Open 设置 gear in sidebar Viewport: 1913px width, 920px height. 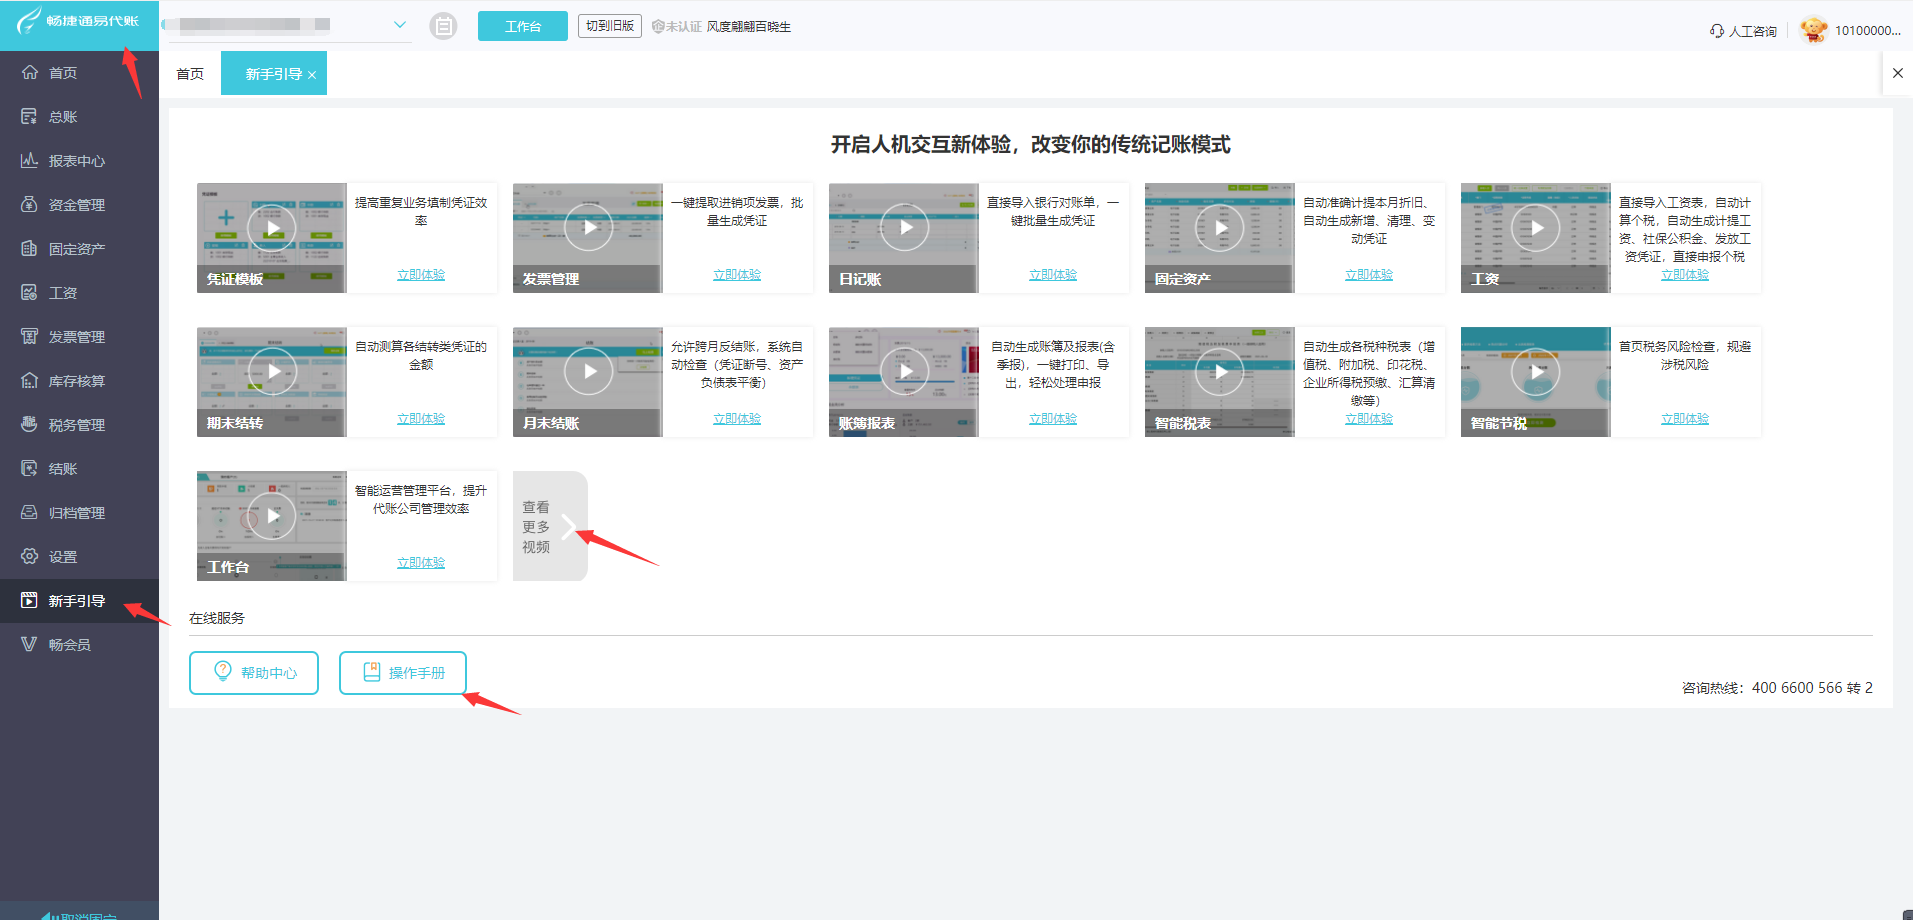[x=30, y=557]
